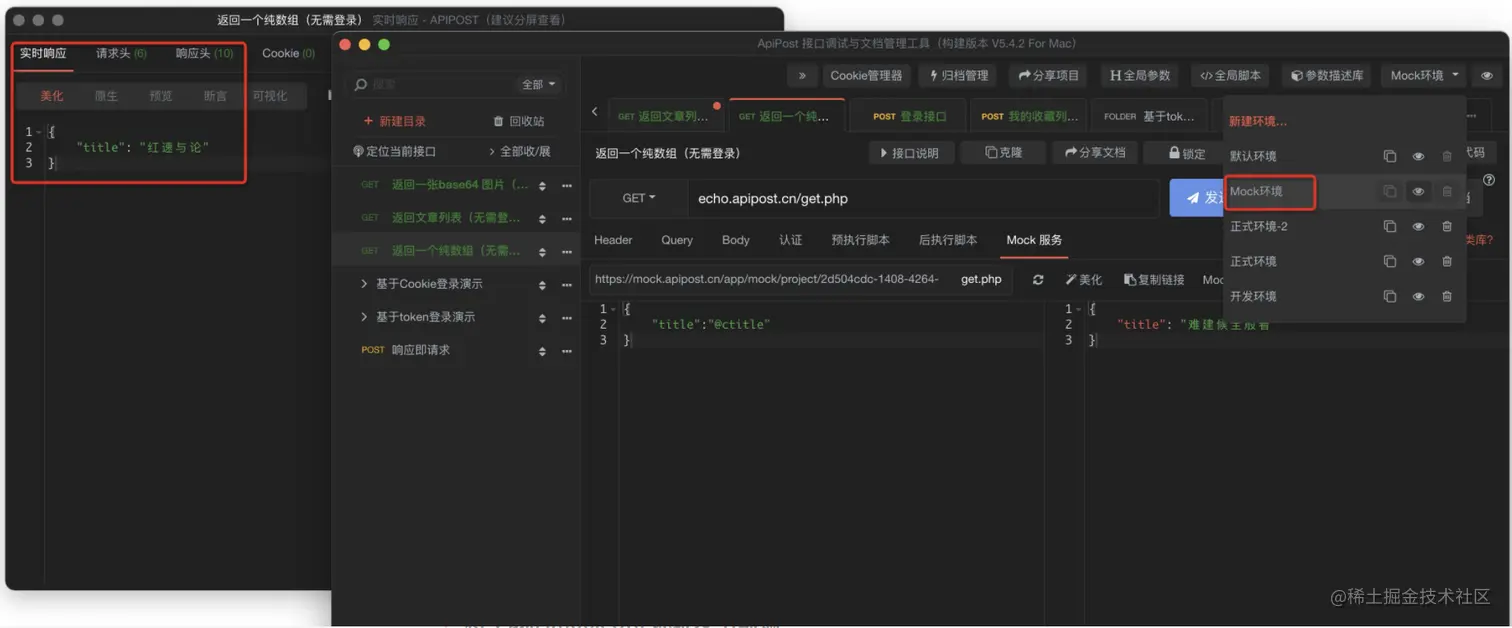Image resolution: width=1512 pixels, height=628 pixels.
Task: Remove 正式环境 with its trash icon
Action: click(x=1446, y=261)
